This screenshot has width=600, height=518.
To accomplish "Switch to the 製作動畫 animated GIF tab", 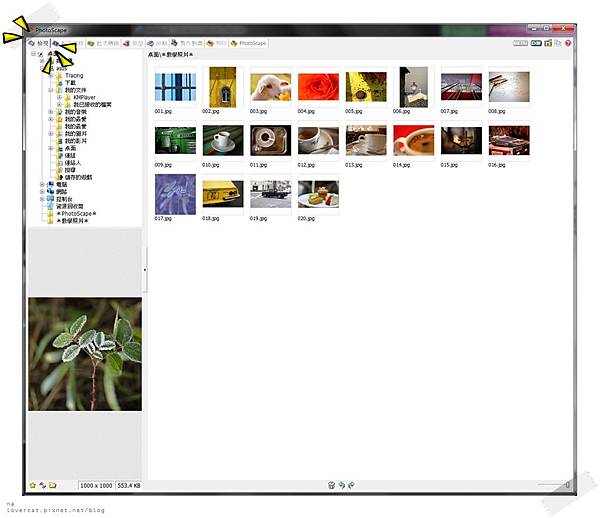I will pos(187,44).
